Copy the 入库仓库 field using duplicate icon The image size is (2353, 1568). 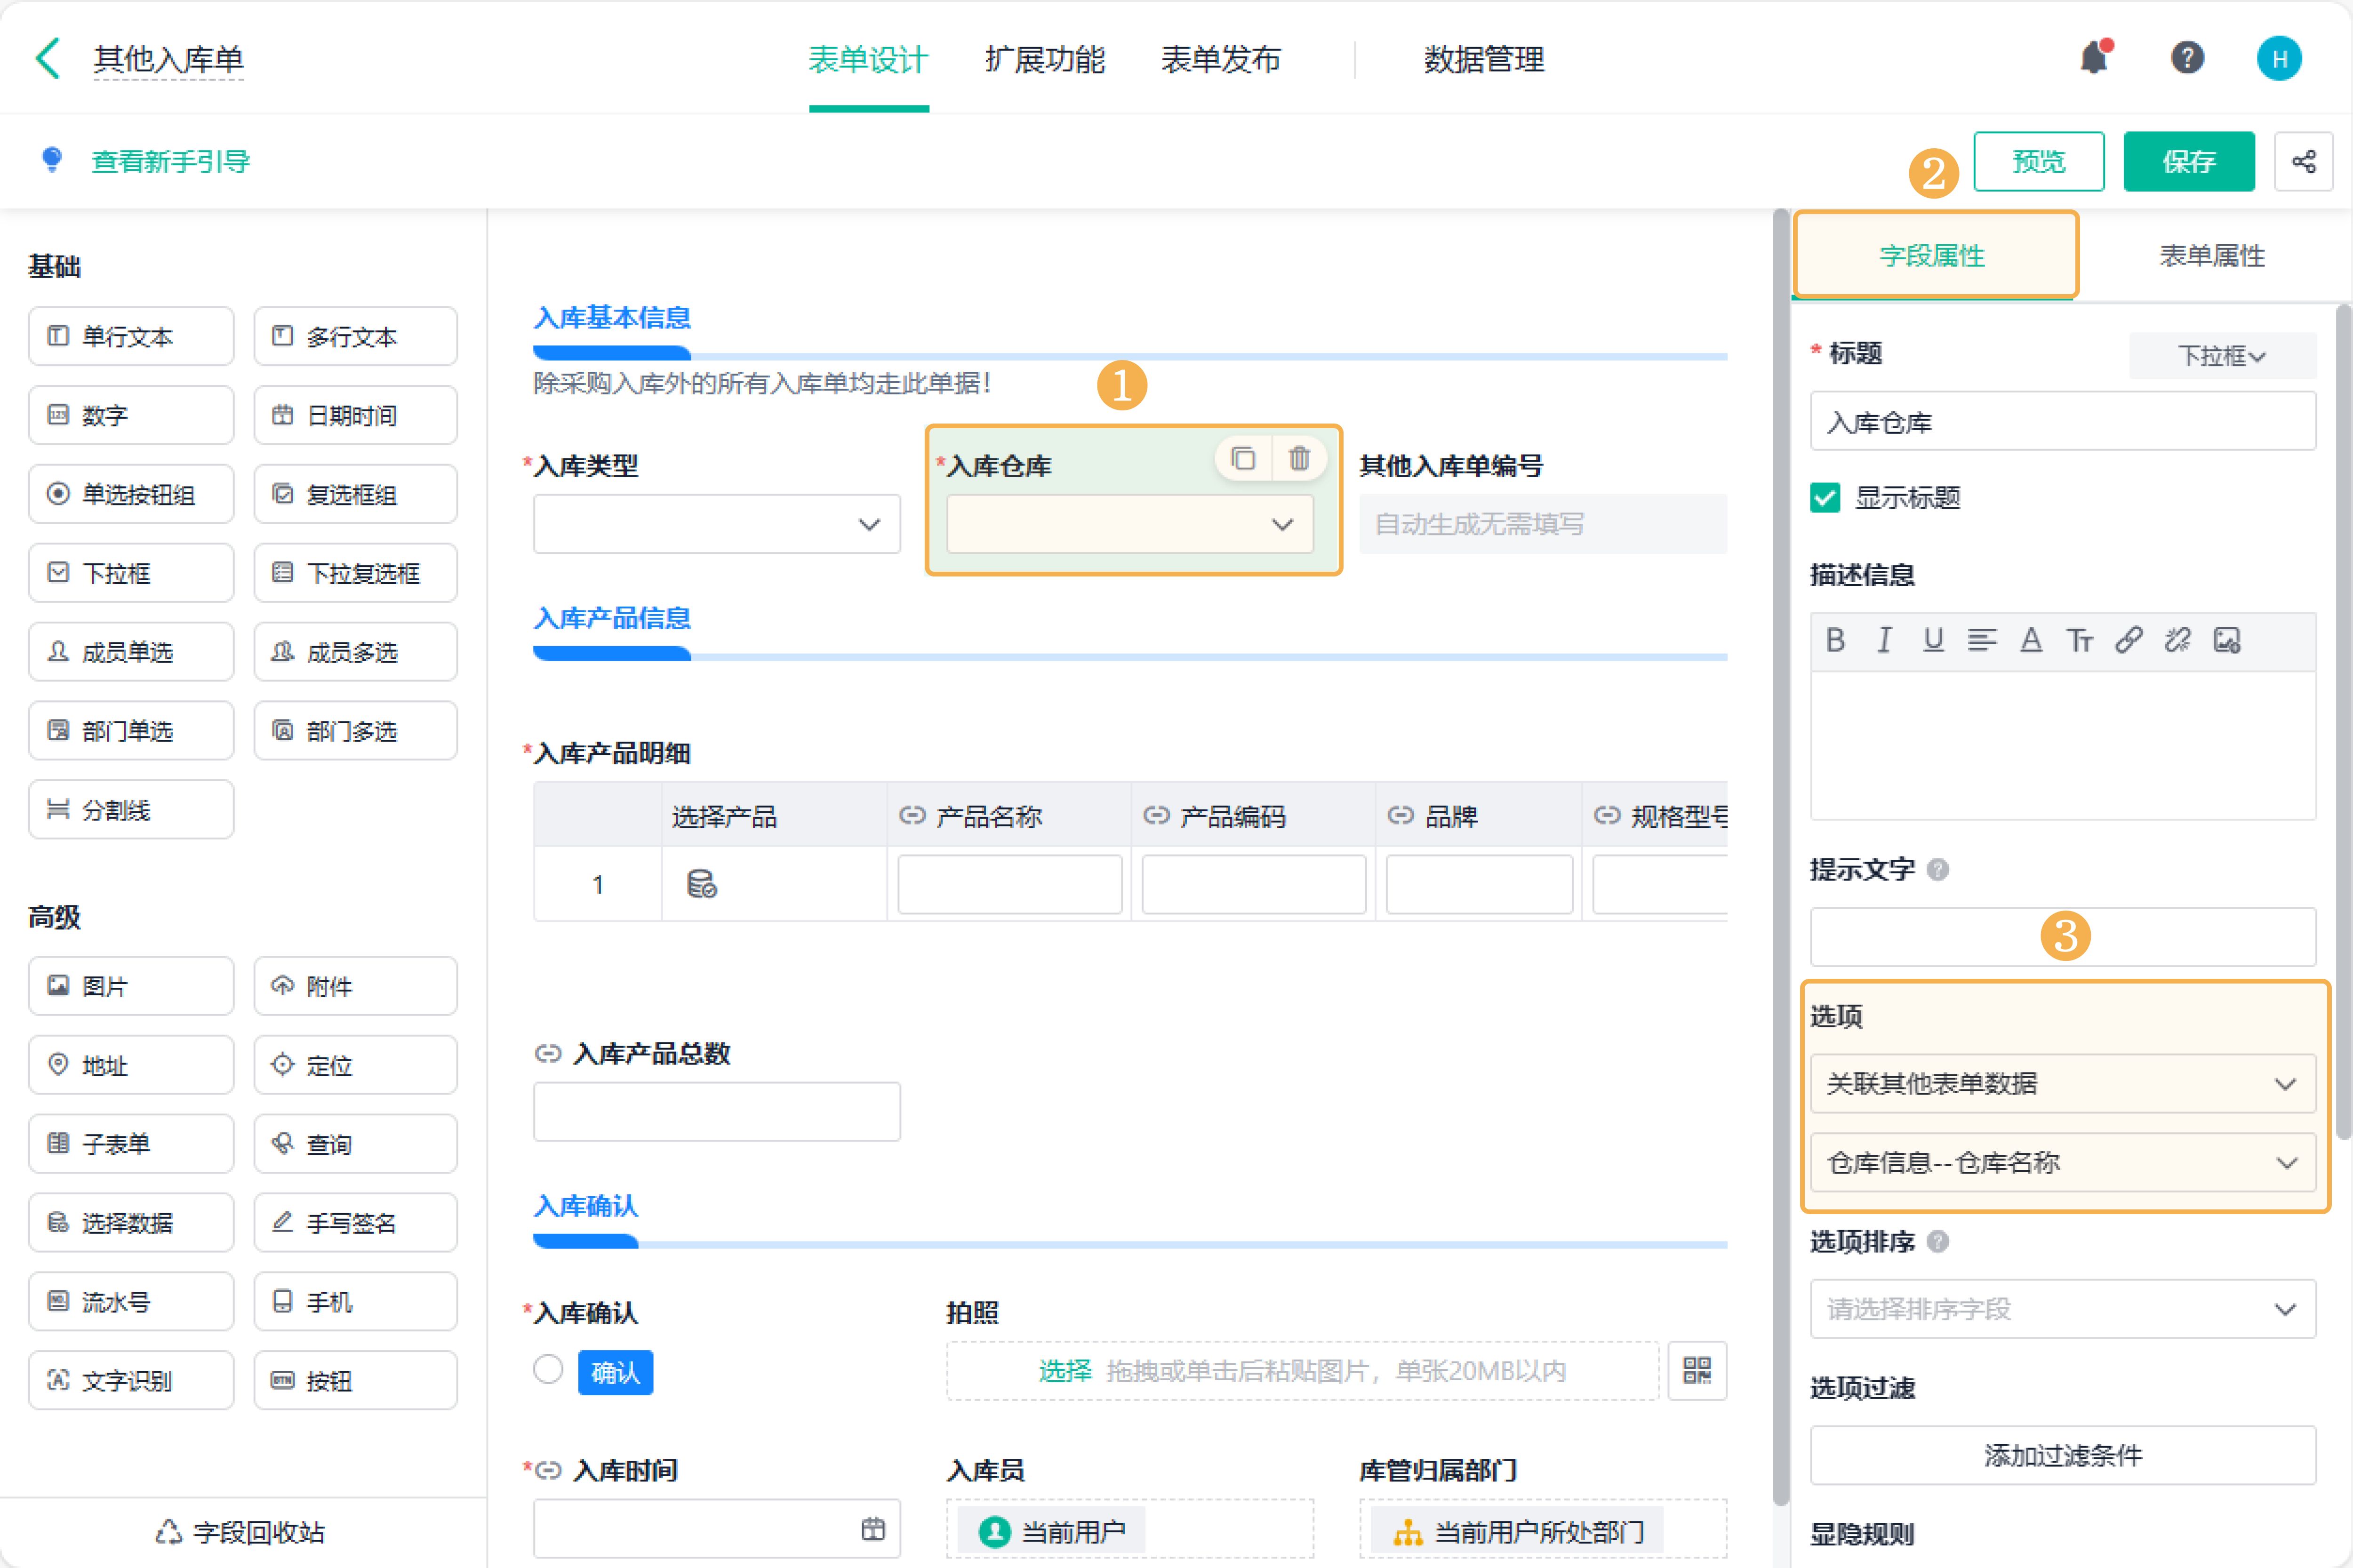tap(1243, 458)
